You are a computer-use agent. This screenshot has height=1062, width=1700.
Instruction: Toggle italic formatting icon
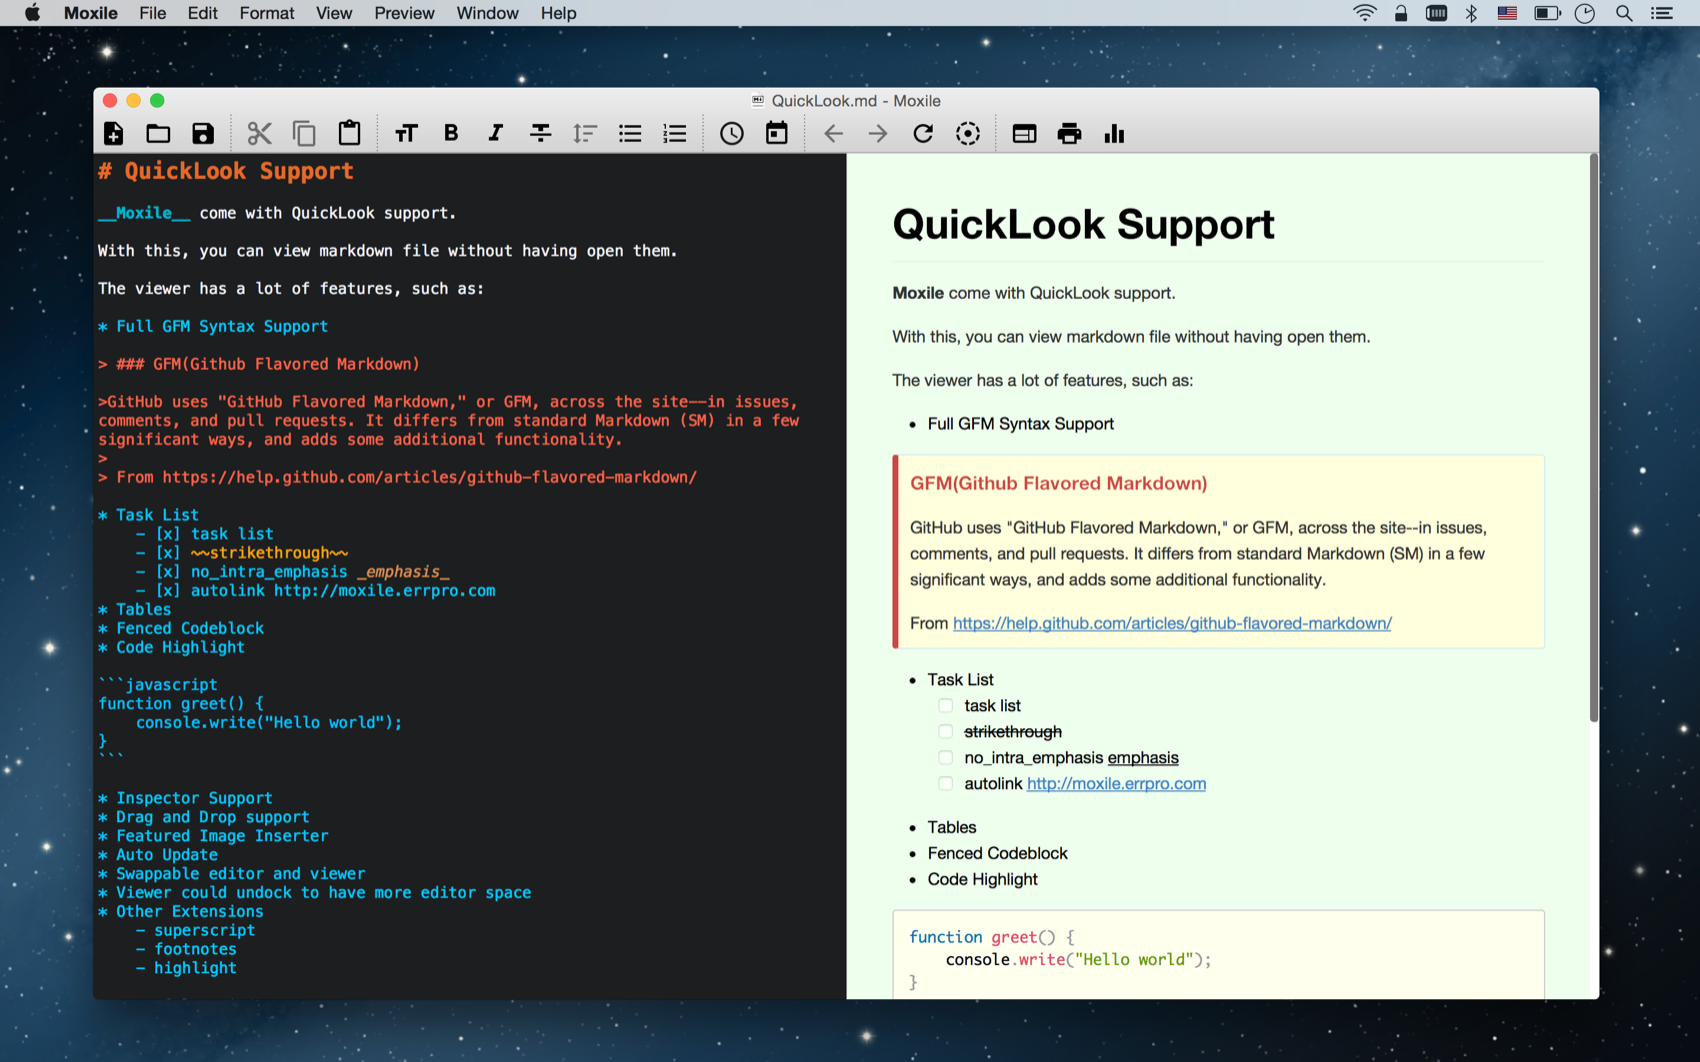tap(495, 133)
